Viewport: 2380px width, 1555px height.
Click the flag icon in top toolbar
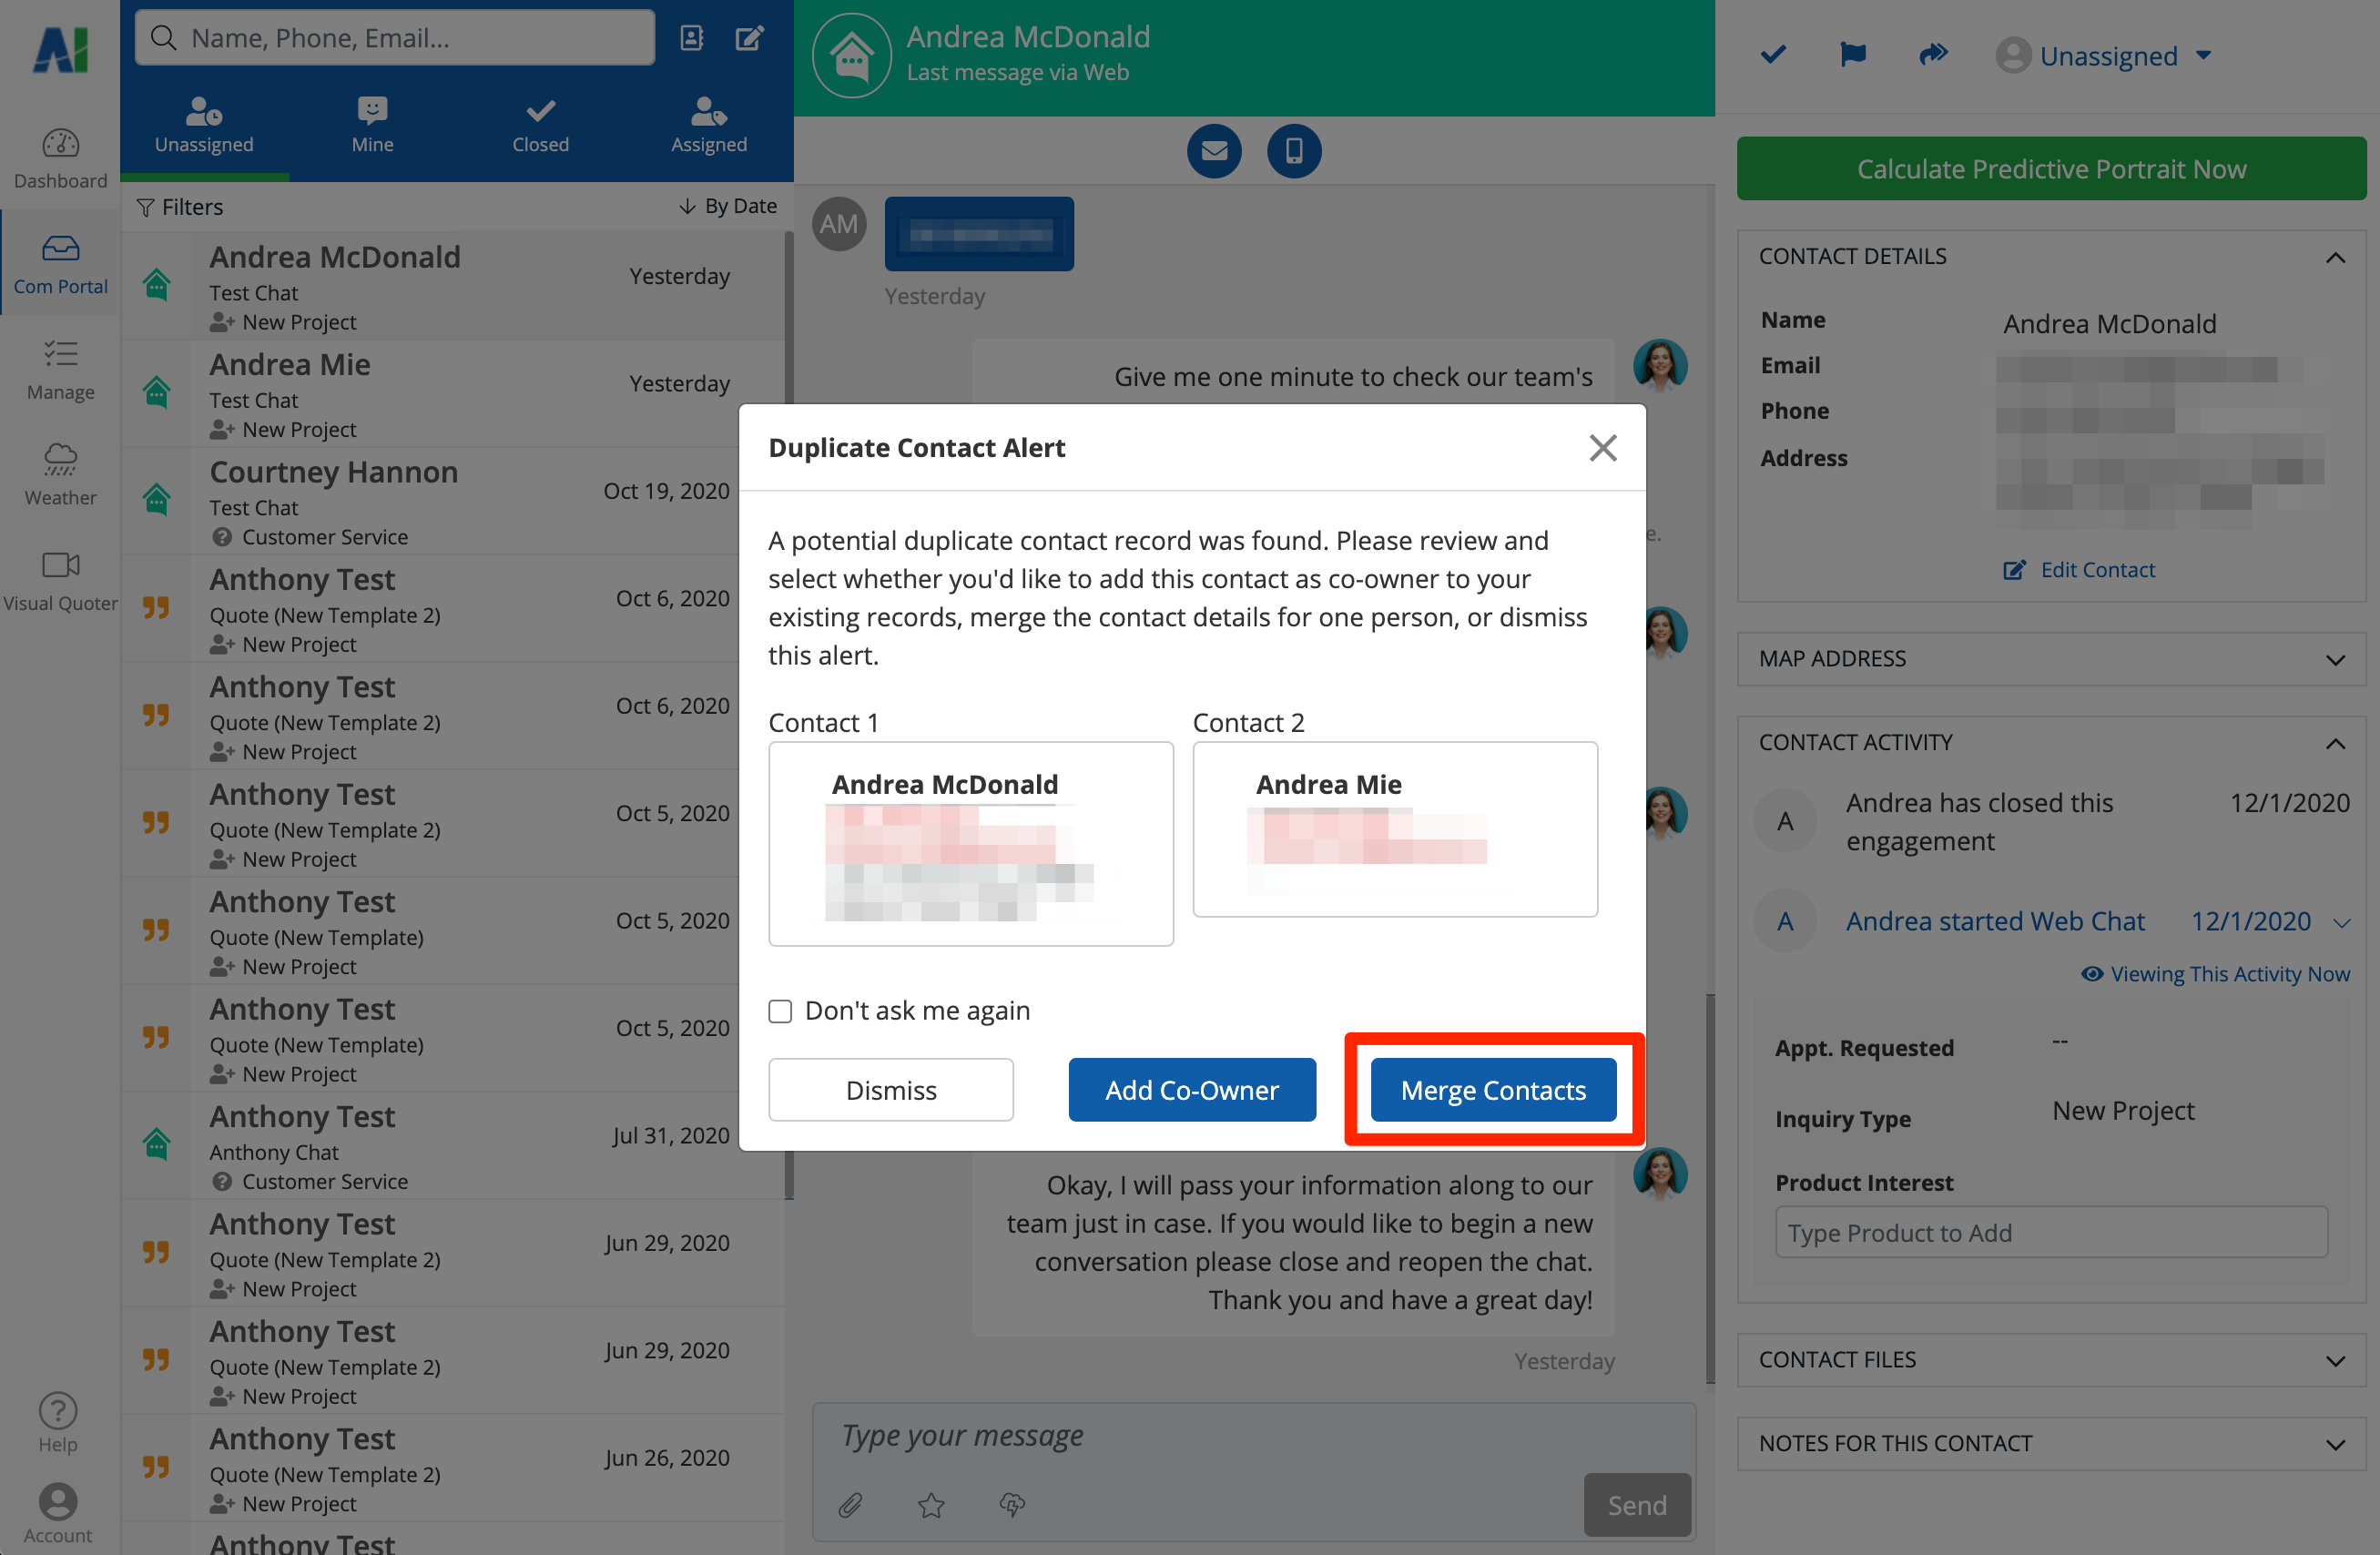1852,54
